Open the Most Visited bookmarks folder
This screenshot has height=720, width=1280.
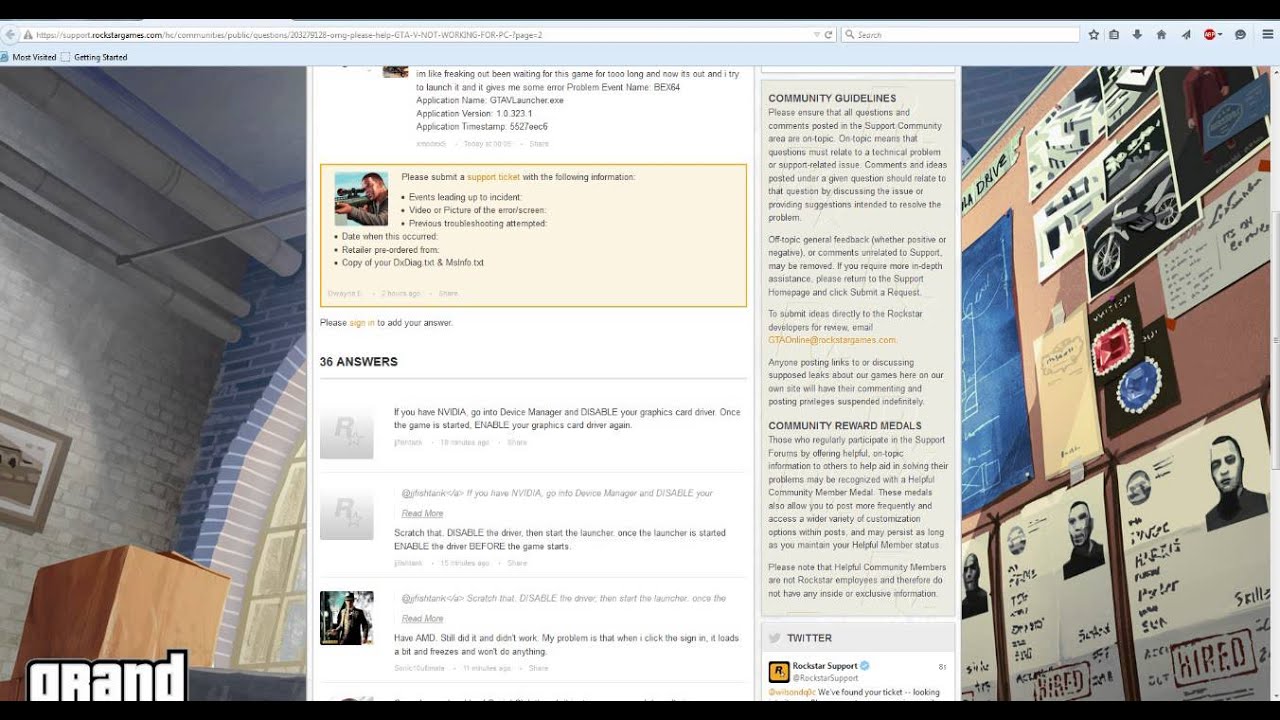(29, 57)
